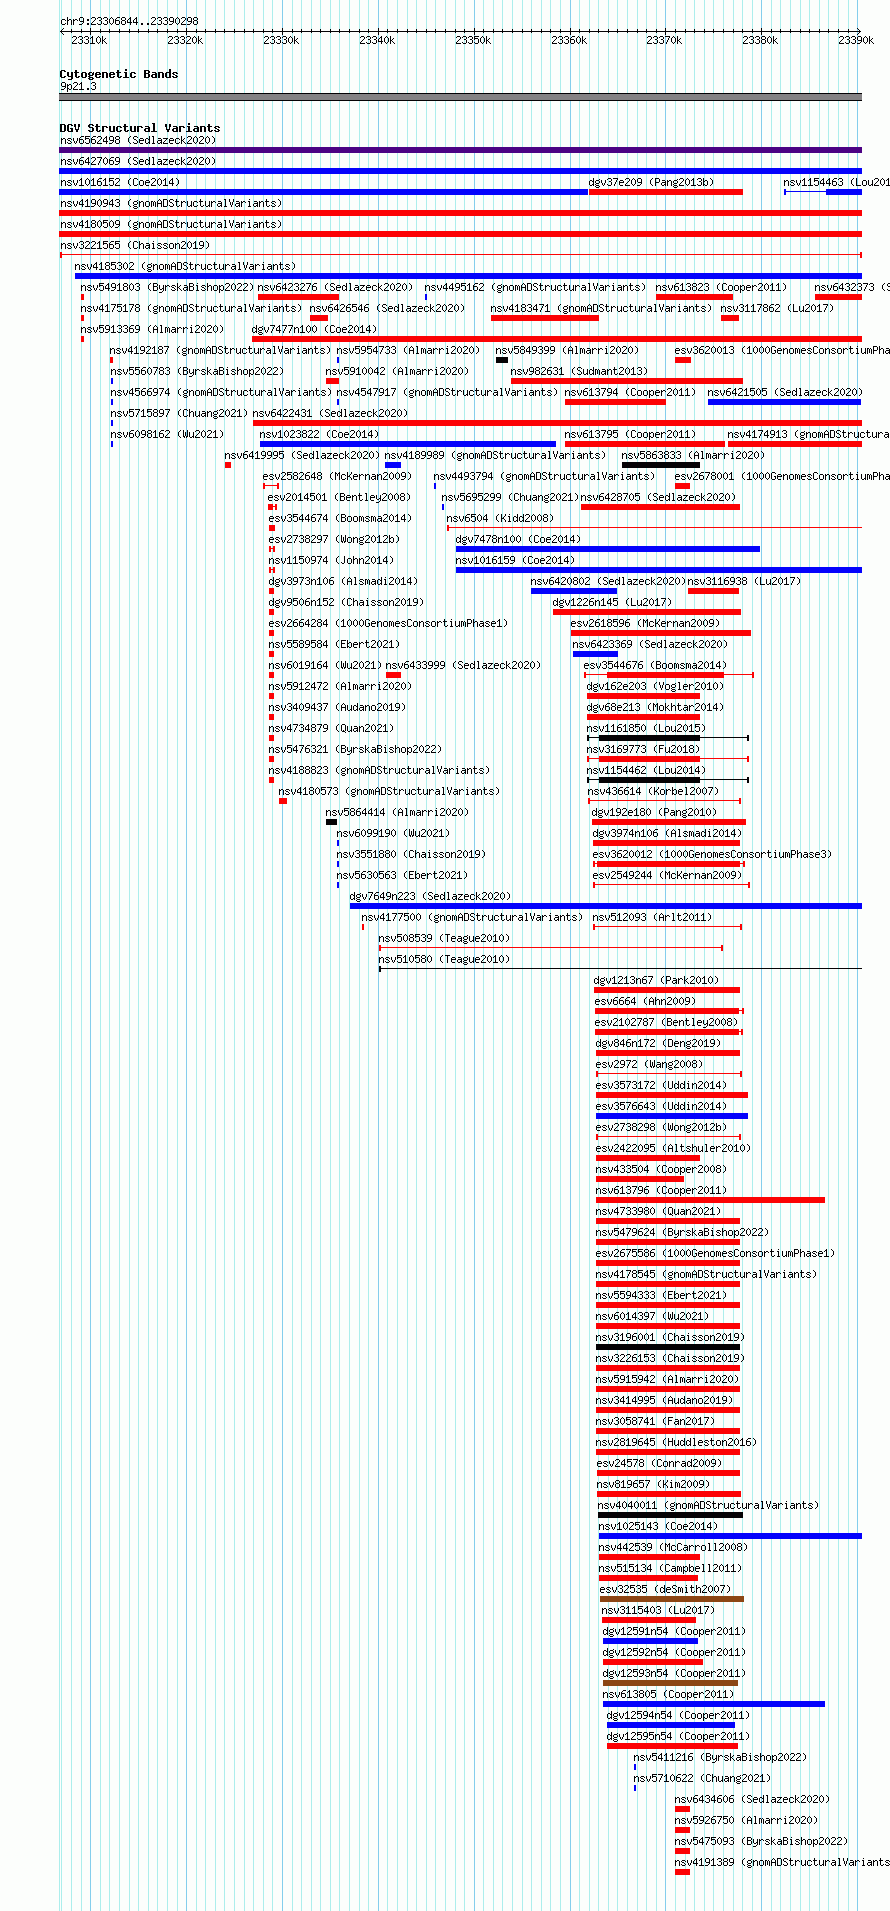This screenshot has width=890, height=1911.
Task: Click dgv7649n223 (Sedlazeck2020) label
Action: tap(430, 896)
